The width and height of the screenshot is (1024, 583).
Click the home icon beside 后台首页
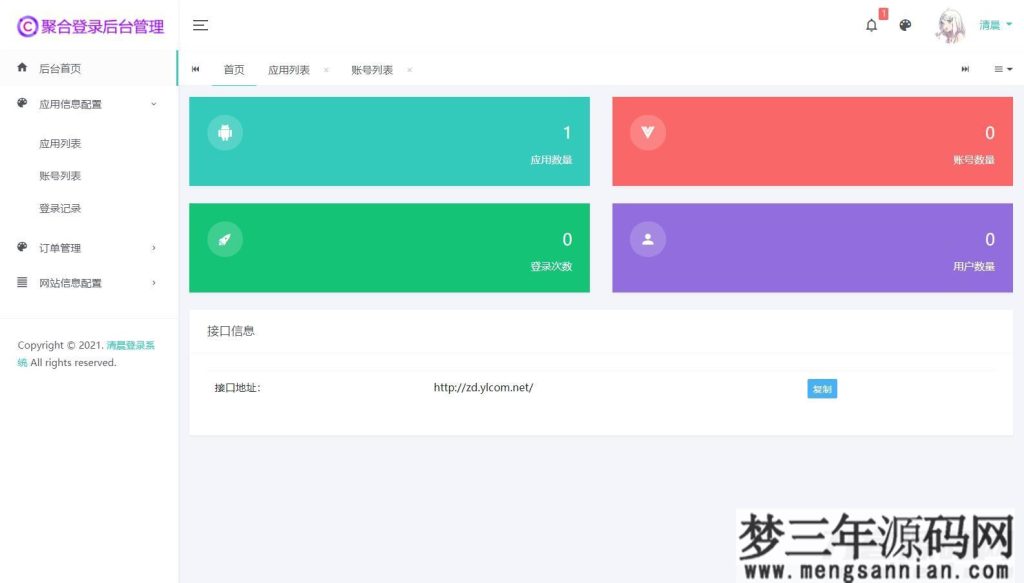(x=21, y=67)
